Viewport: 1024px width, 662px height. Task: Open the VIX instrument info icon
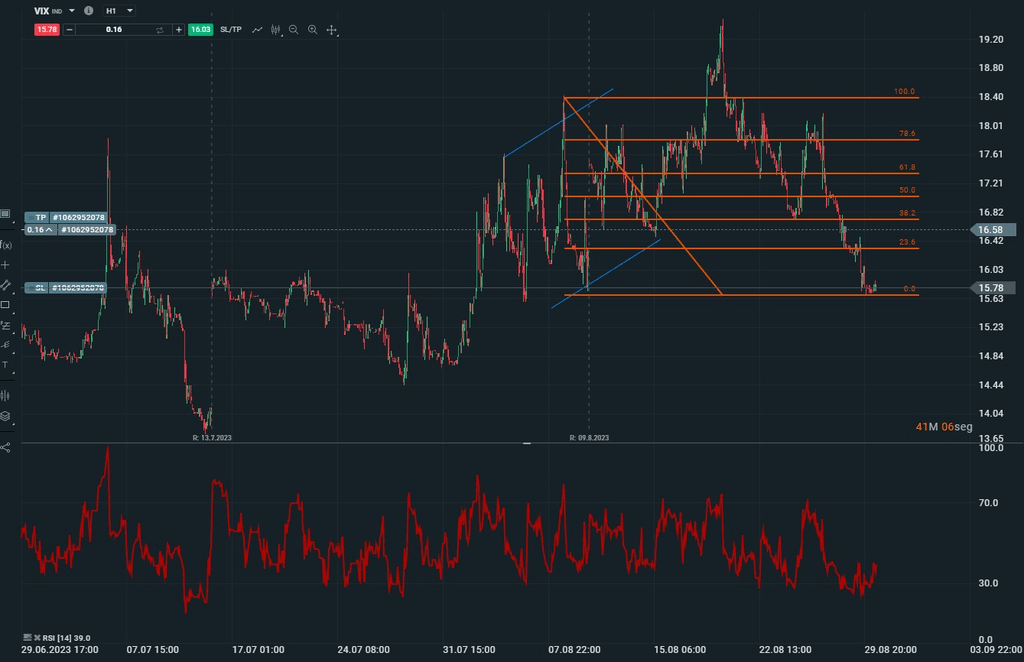(x=89, y=10)
